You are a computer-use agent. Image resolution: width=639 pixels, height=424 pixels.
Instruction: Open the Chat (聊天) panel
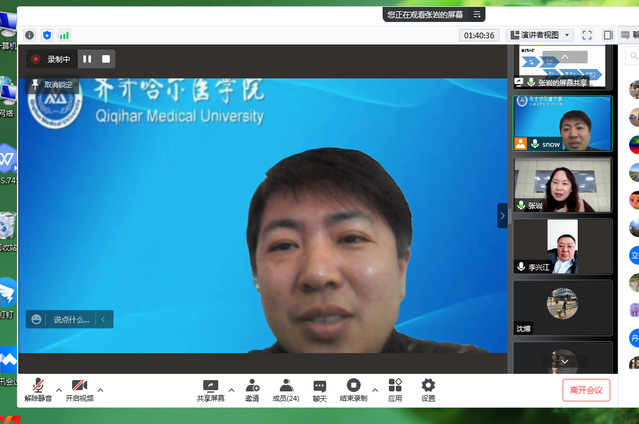pos(320,389)
